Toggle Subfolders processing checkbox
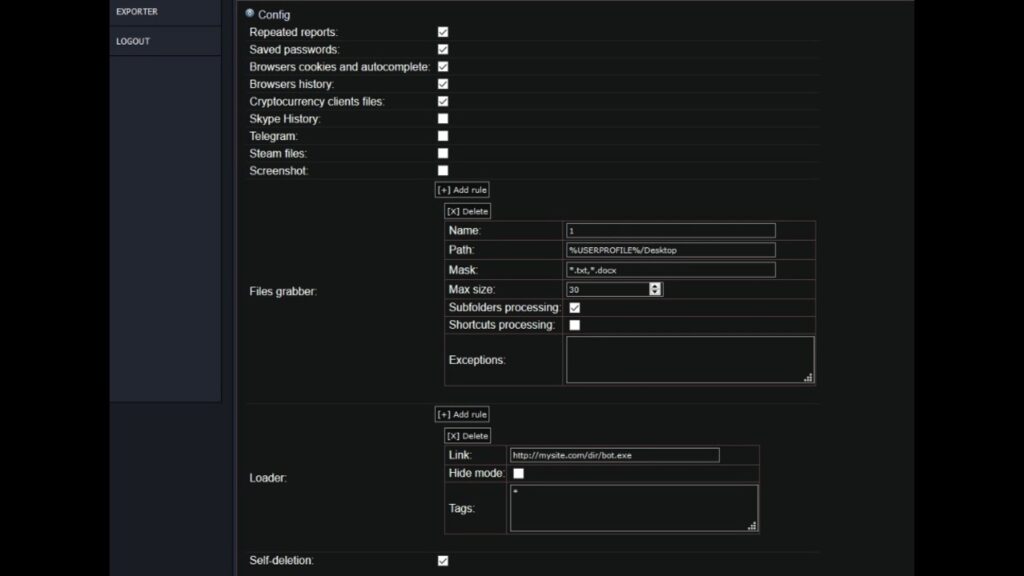Image resolution: width=1024 pixels, height=576 pixels. [575, 308]
